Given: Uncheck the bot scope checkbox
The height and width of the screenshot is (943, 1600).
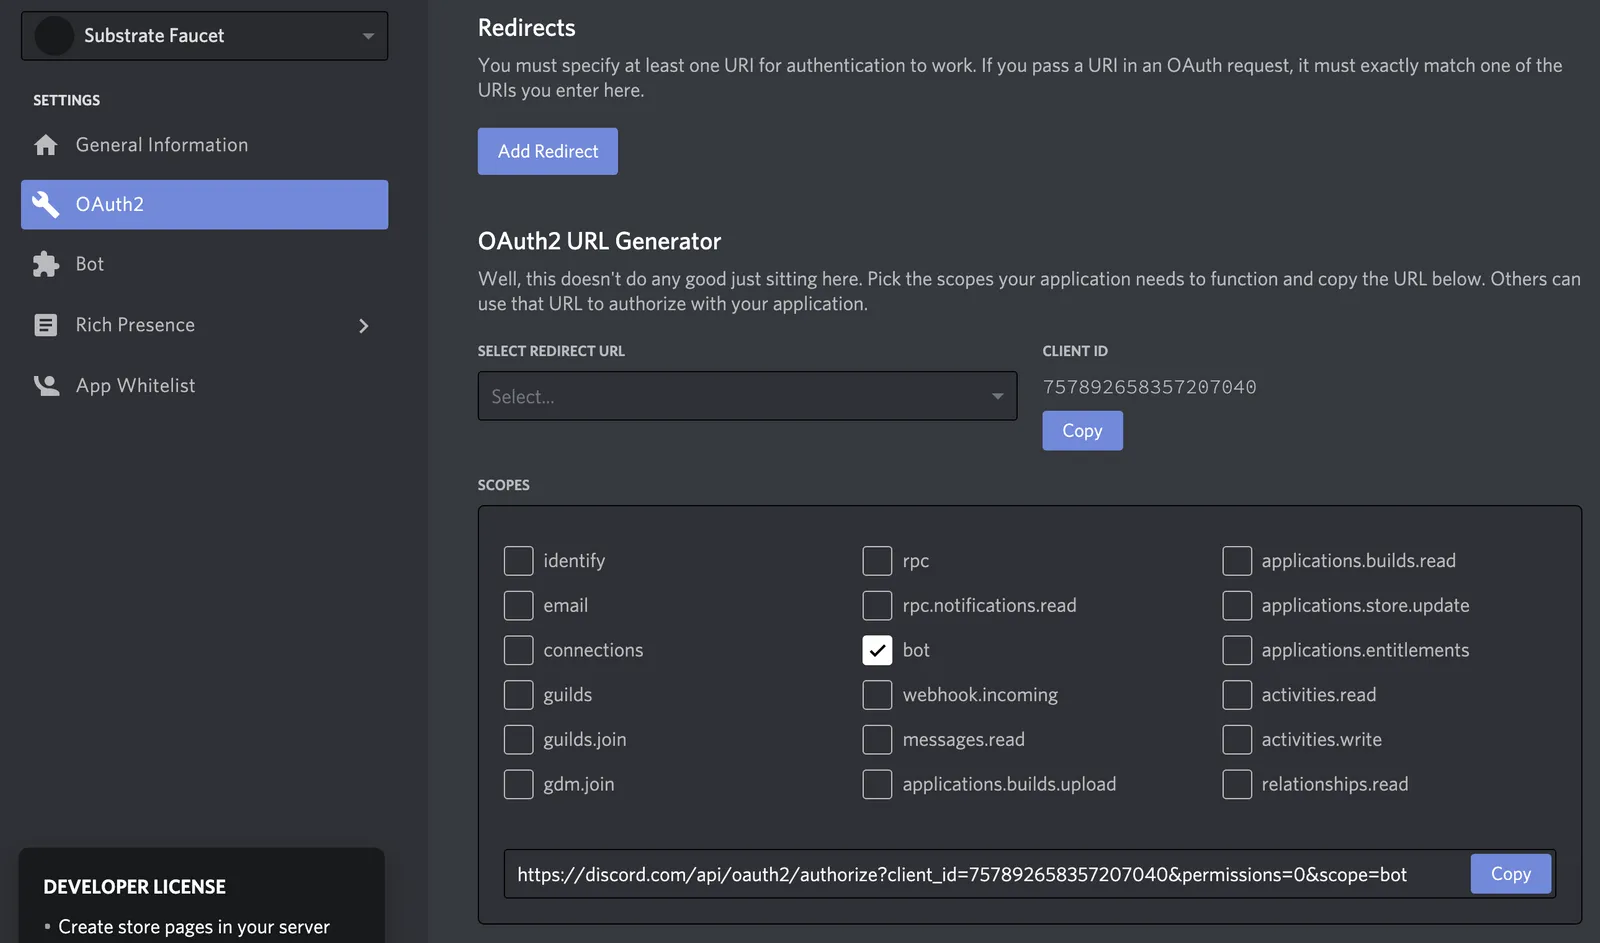Looking at the screenshot, I should click(x=877, y=650).
